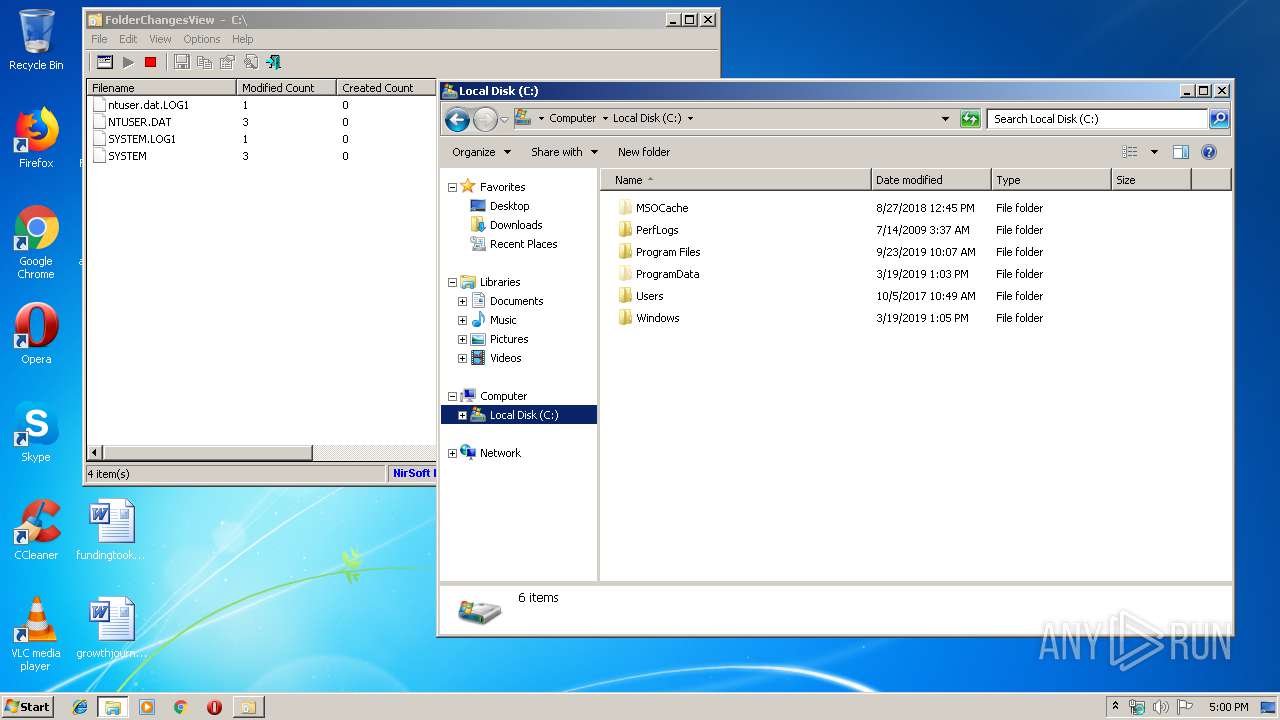The height and width of the screenshot is (720, 1280).
Task: Open the Recycle Bin desktop icon
Action: click(x=36, y=40)
